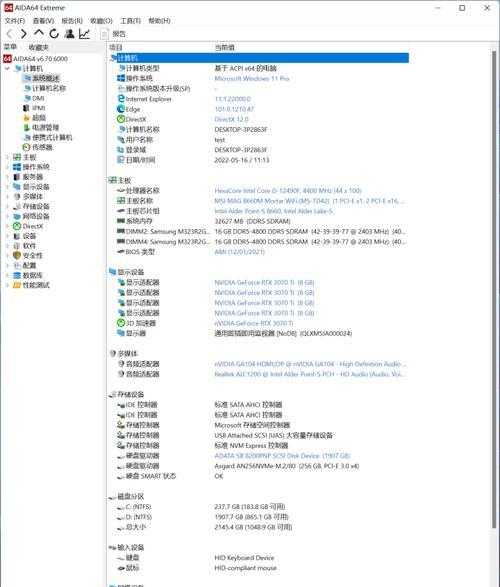Image resolution: width=500 pixels, height=587 pixels.
Task: Expand the 多媒体 tree node
Action: 7,197
